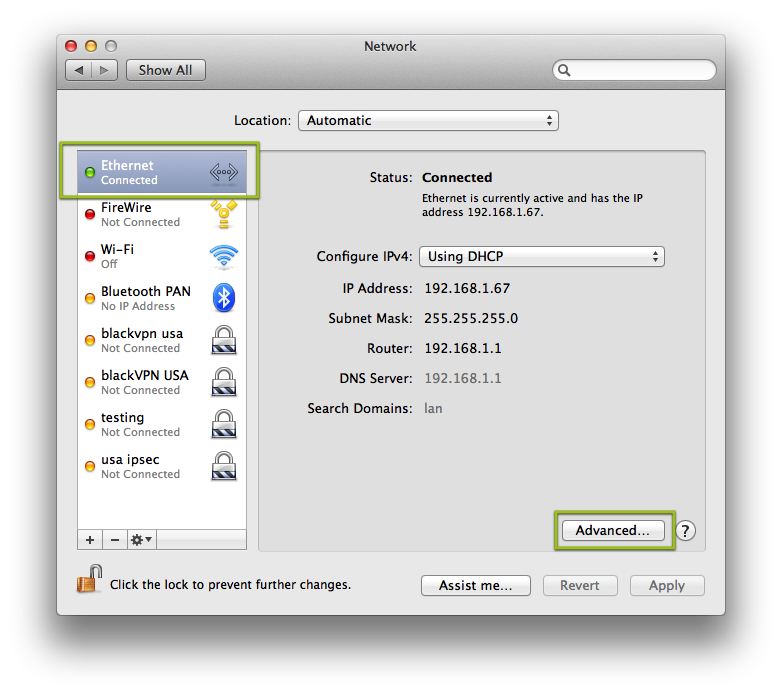The width and height of the screenshot is (782, 694).
Task: Open Configure IPv4 dropdown Using DHCP
Action: [542, 257]
